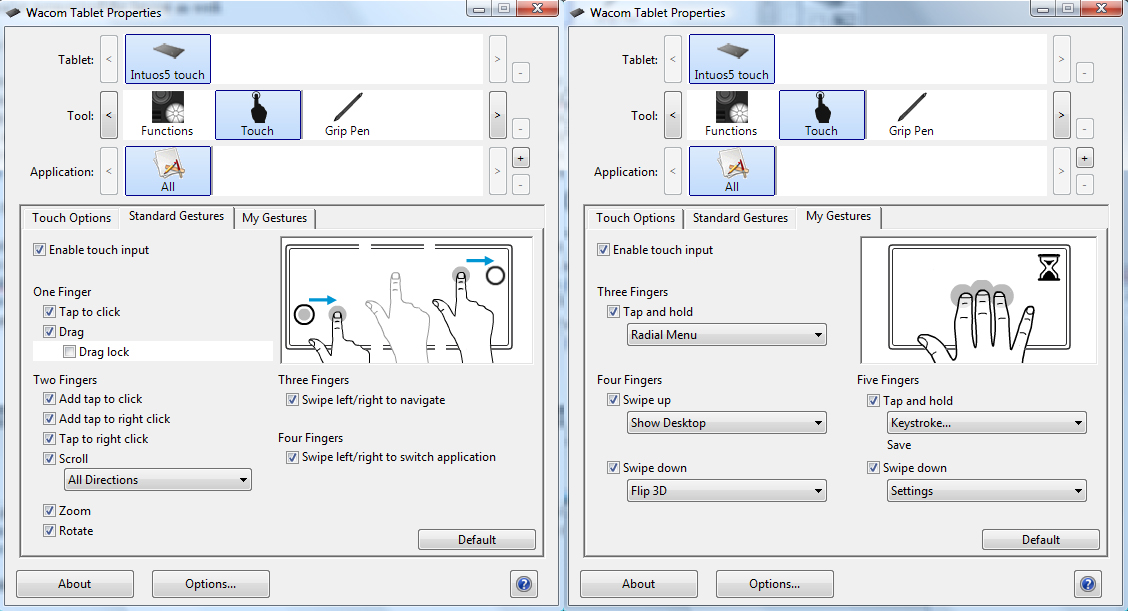This screenshot has height=611, width=1128.
Task: Toggle four-finger Swipe up checkbox
Action: [x=613, y=400]
